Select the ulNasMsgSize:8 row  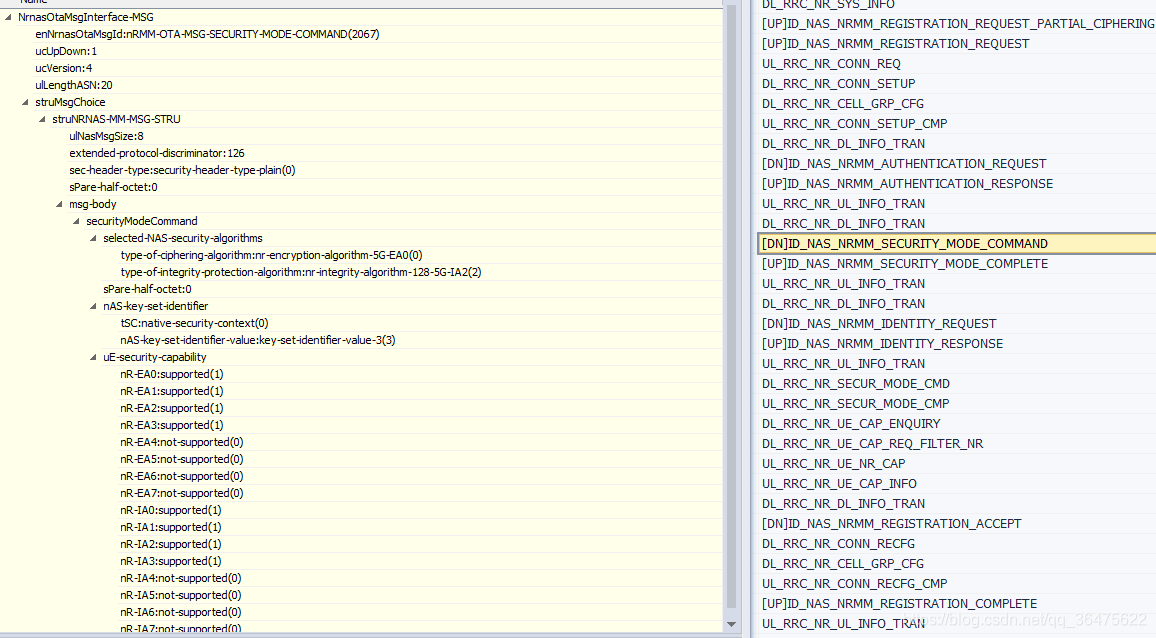[x=106, y=136]
